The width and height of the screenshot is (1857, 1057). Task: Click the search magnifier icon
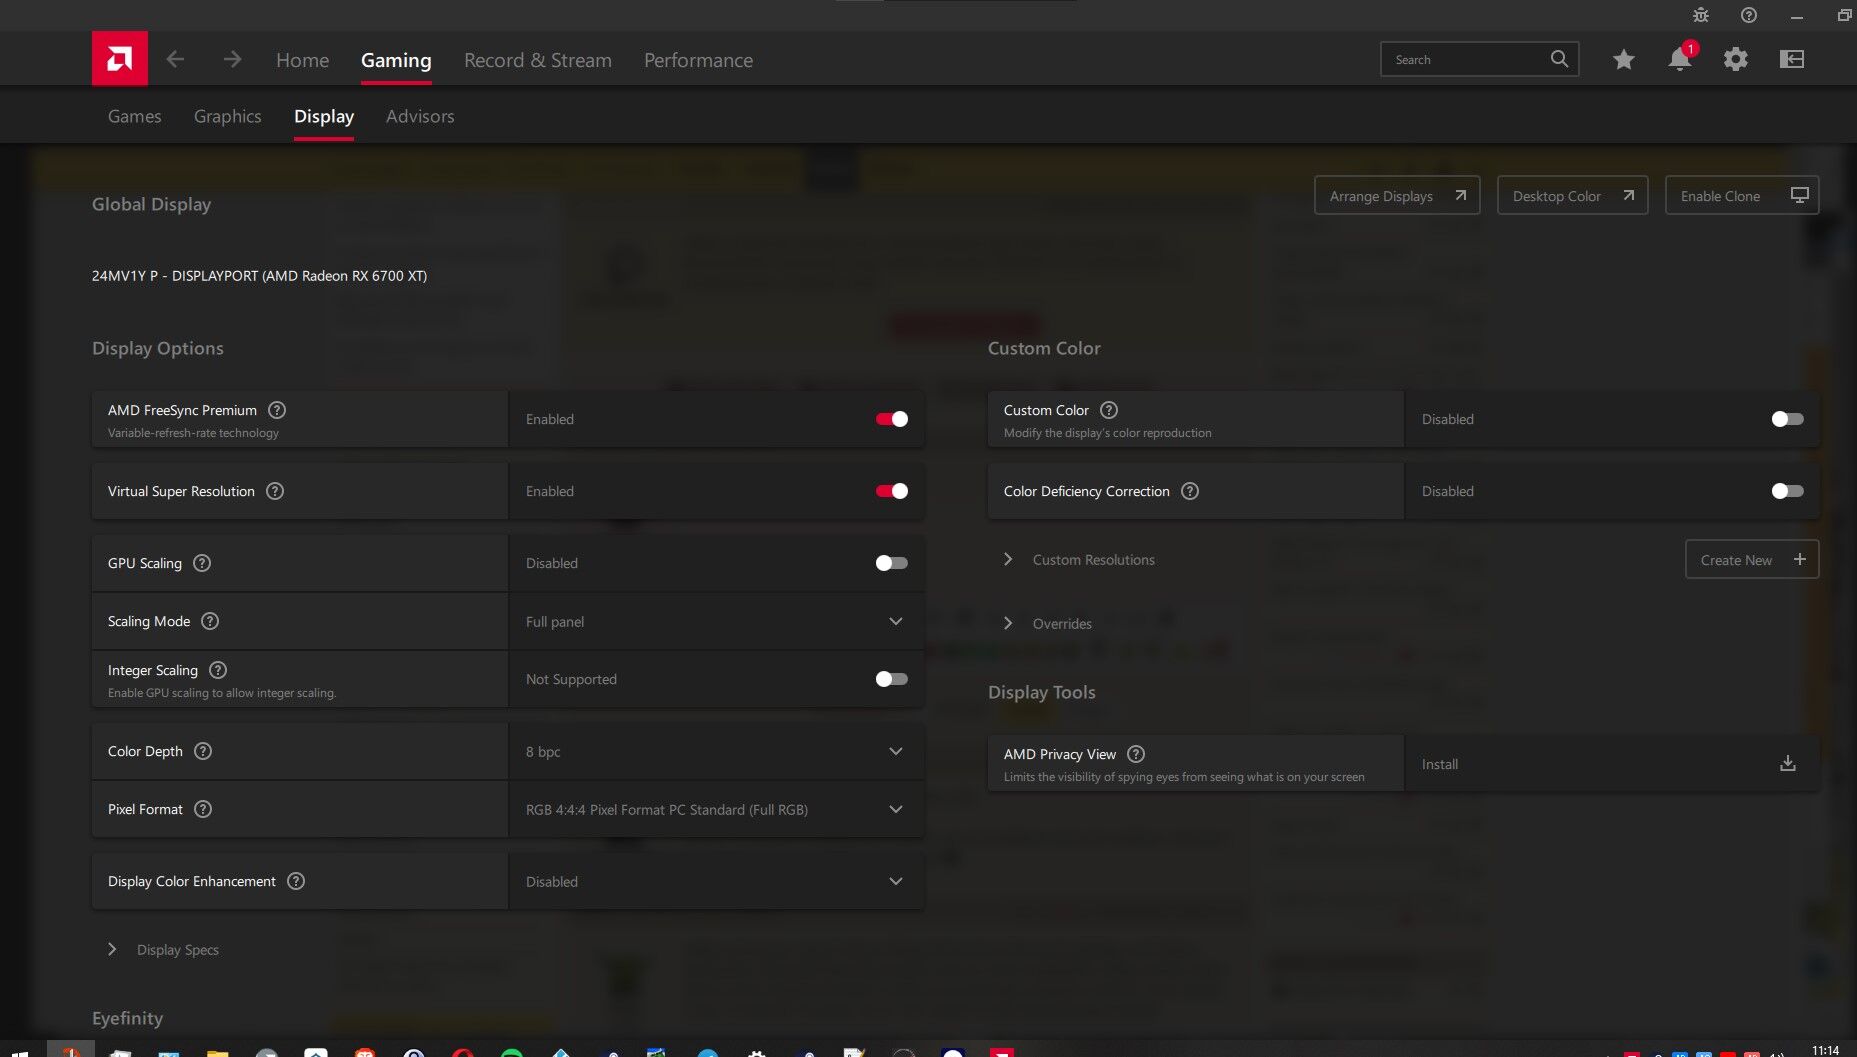point(1559,59)
